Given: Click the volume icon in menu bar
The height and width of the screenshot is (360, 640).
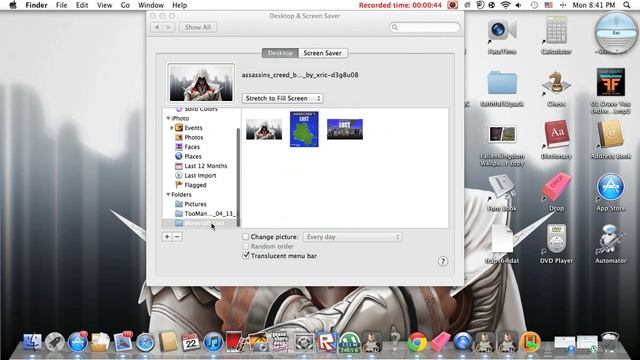Looking at the screenshot, I should 518,5.
